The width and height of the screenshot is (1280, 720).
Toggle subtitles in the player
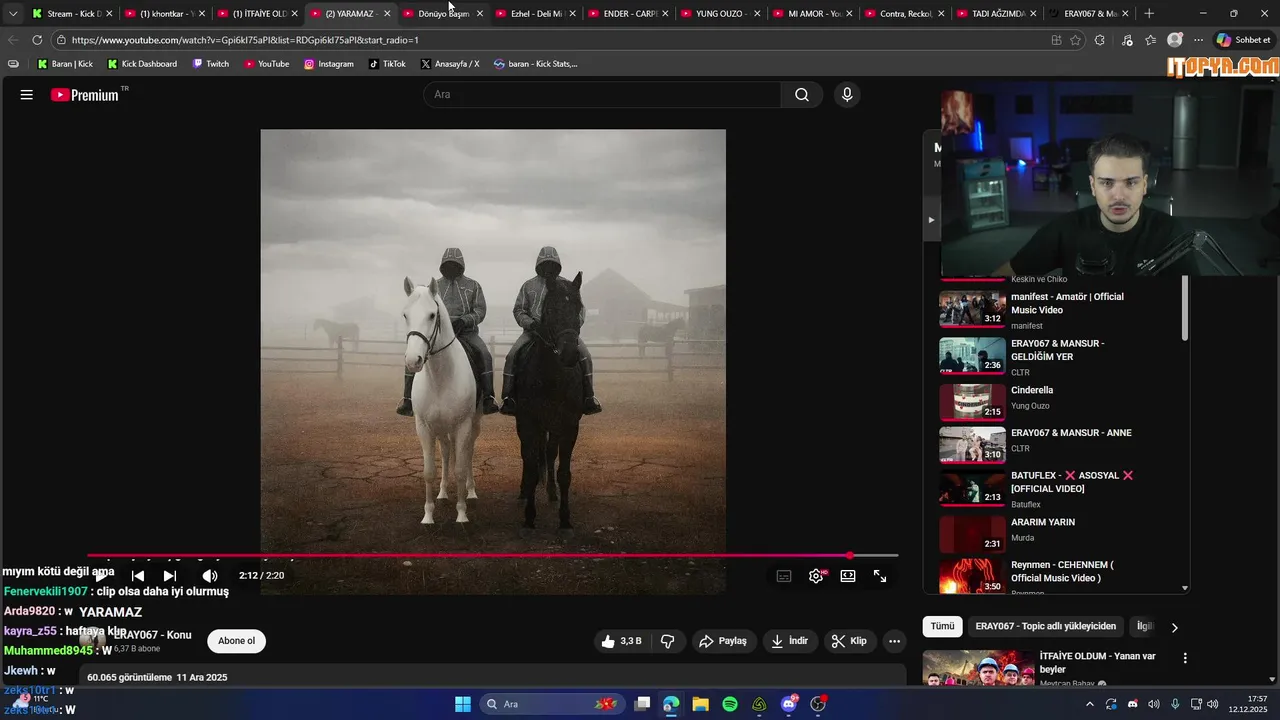coord(784,576)
